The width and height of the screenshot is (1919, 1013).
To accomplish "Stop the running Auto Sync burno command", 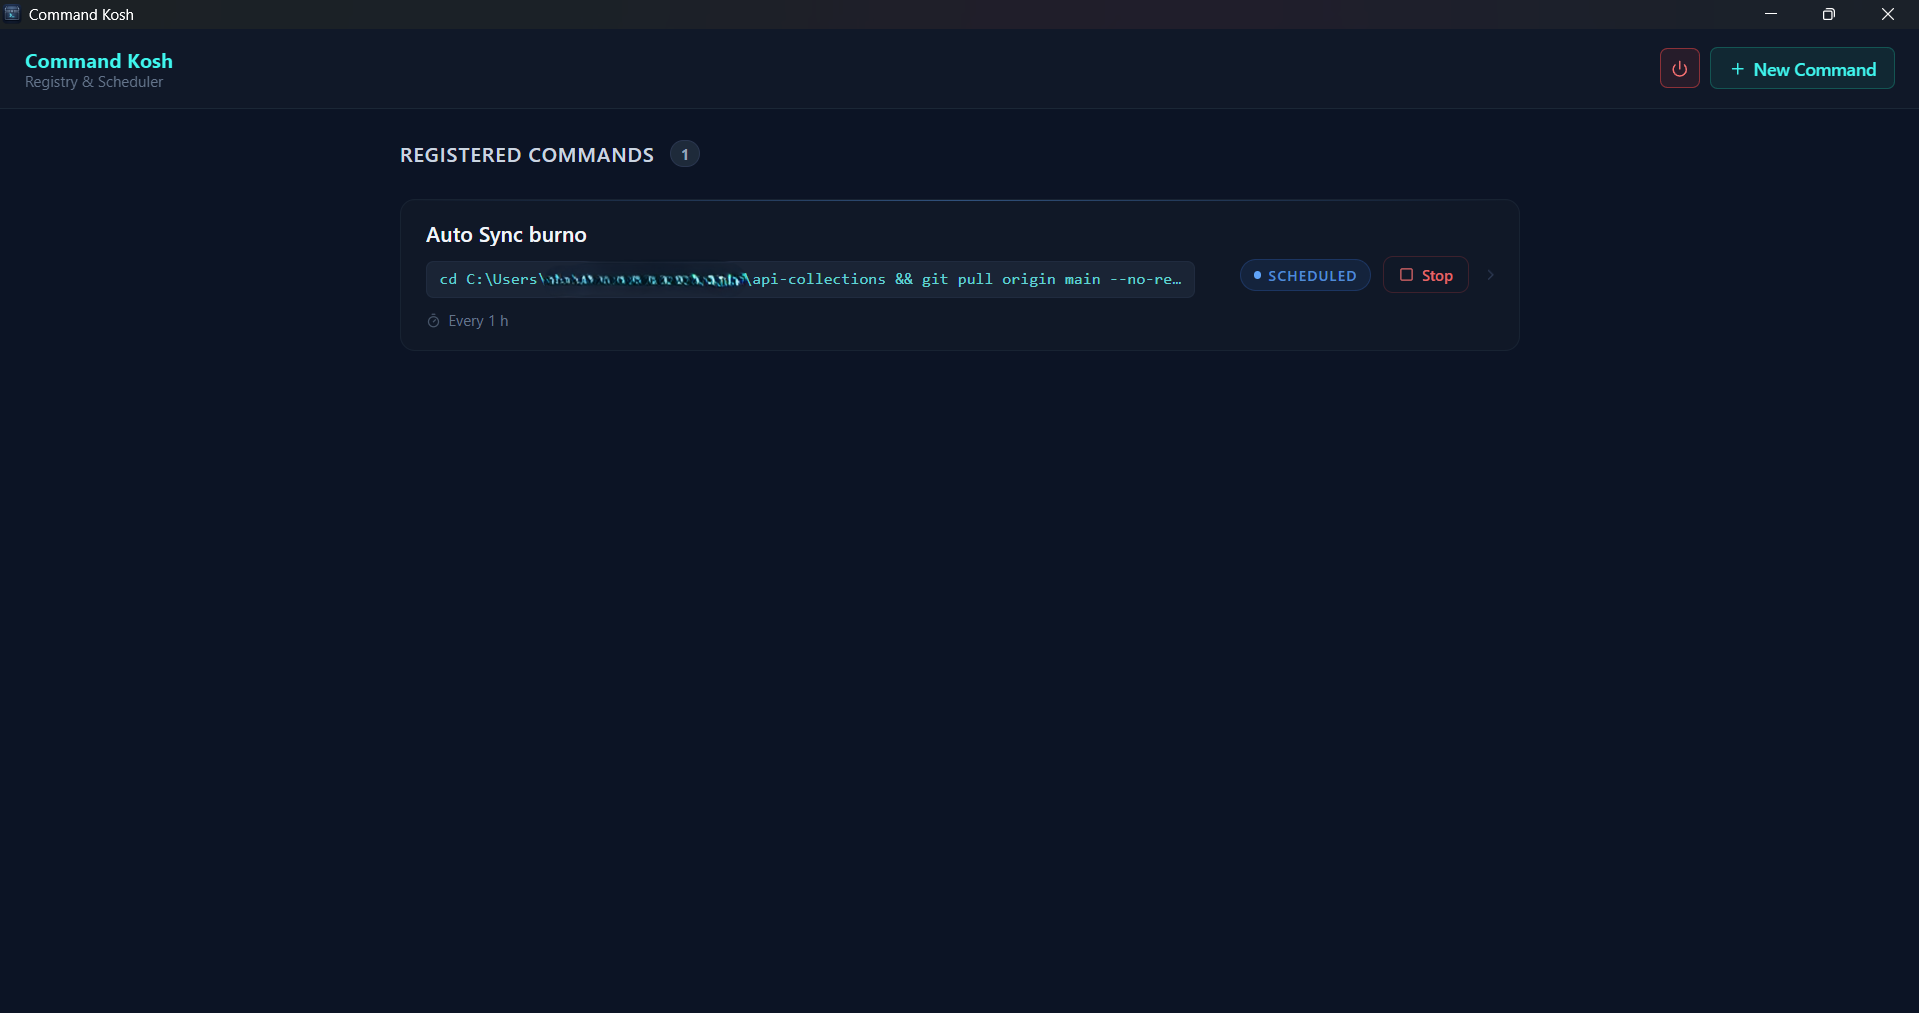I will click(1425, 275).
